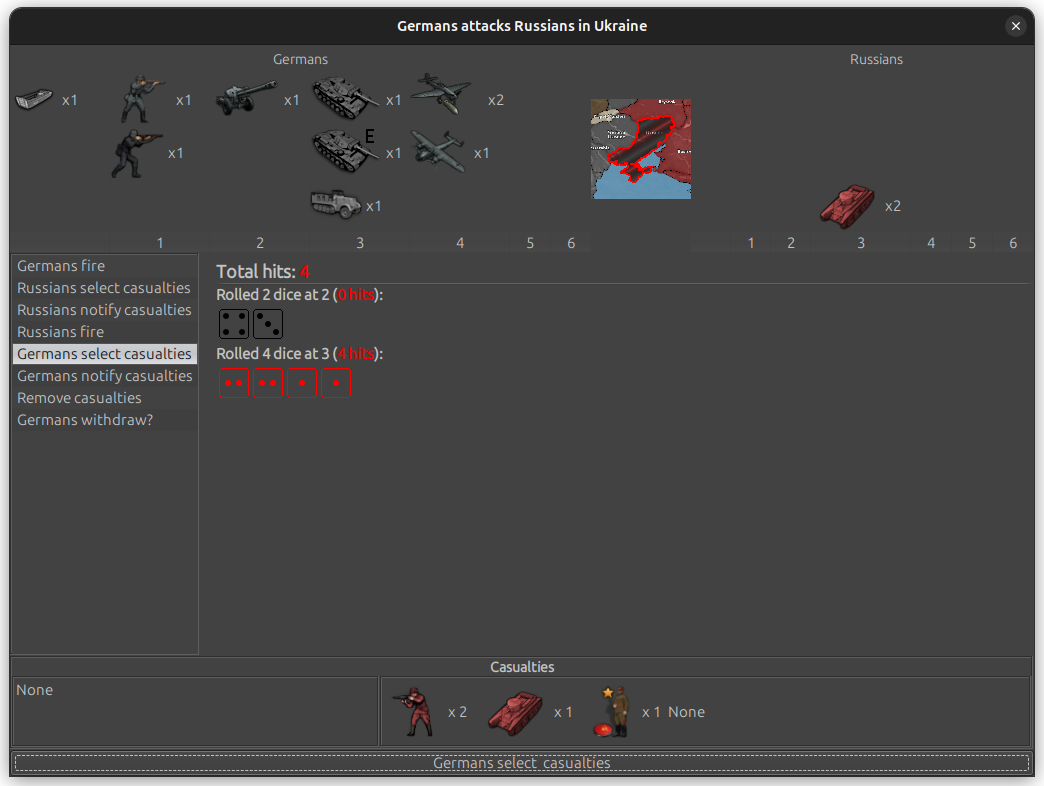Select the German artillery unit icon

(245, 97)
